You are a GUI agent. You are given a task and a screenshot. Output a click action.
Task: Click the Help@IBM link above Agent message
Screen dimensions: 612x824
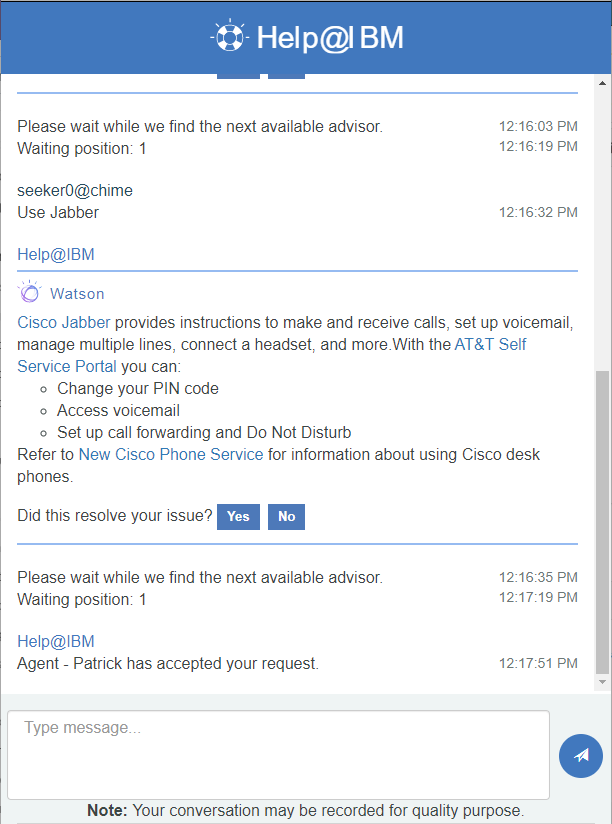point(56,641)
